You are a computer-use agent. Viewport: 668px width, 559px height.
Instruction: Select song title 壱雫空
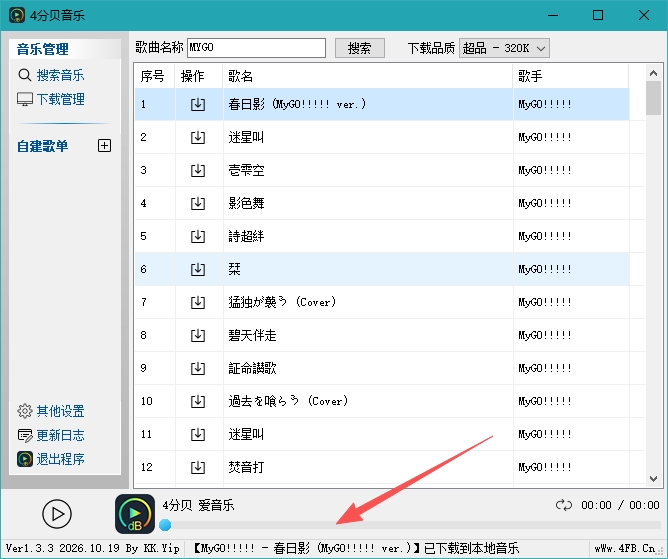pyautogui.click(x=246, y=170)
